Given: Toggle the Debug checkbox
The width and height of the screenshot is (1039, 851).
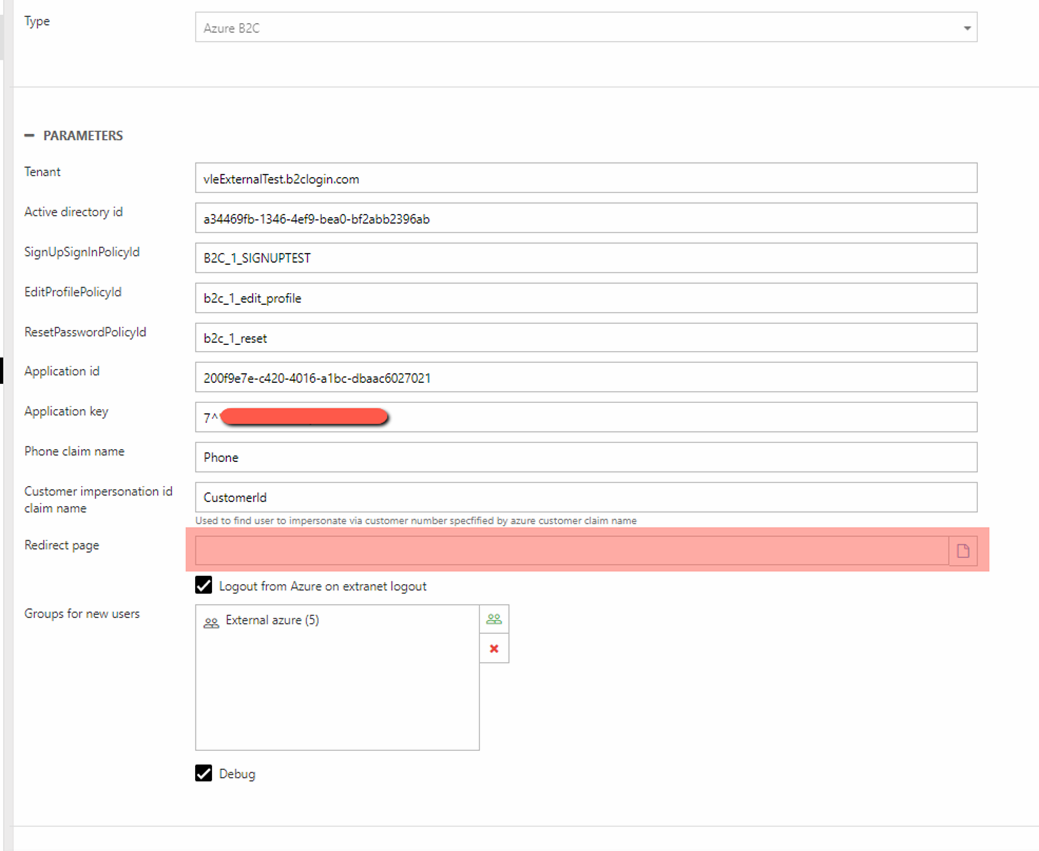Looking at the screenshot, I should tap(204, 773).
